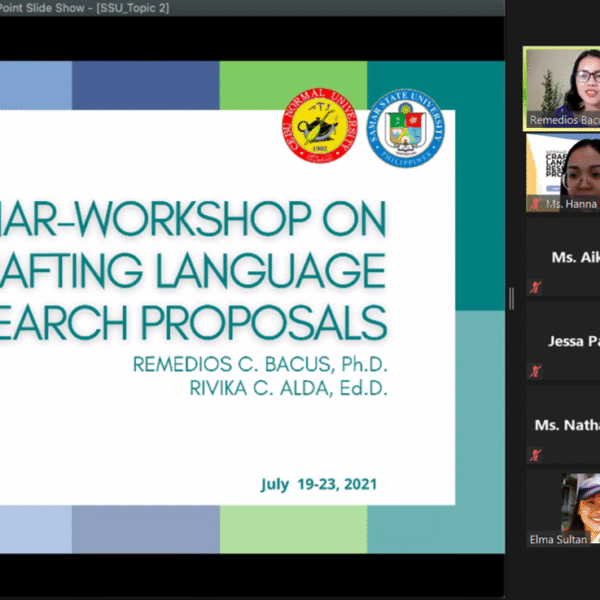Click the Remedios Bacus name label
This screenshot has height=600, width=600.
(564, 120)
